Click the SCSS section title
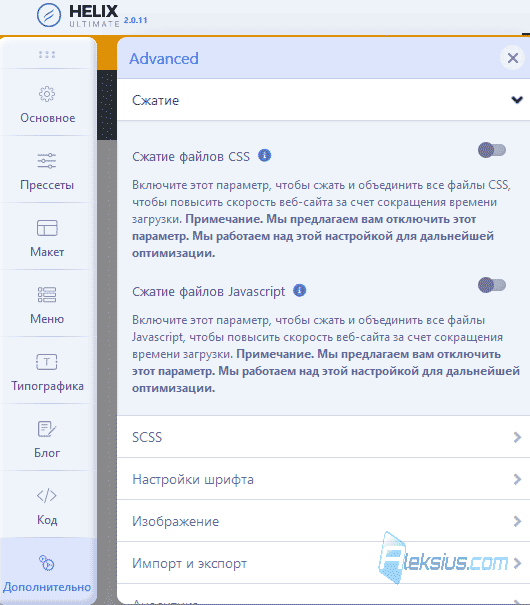The width and height of the screenshot is (530, 605). pyautogui.click(x=147, y=437)
